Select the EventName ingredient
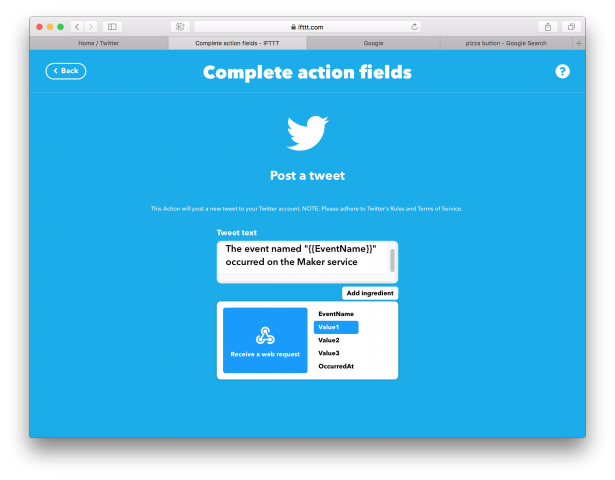The width and height of the screenshot is (615, 480). pos(336,314)
